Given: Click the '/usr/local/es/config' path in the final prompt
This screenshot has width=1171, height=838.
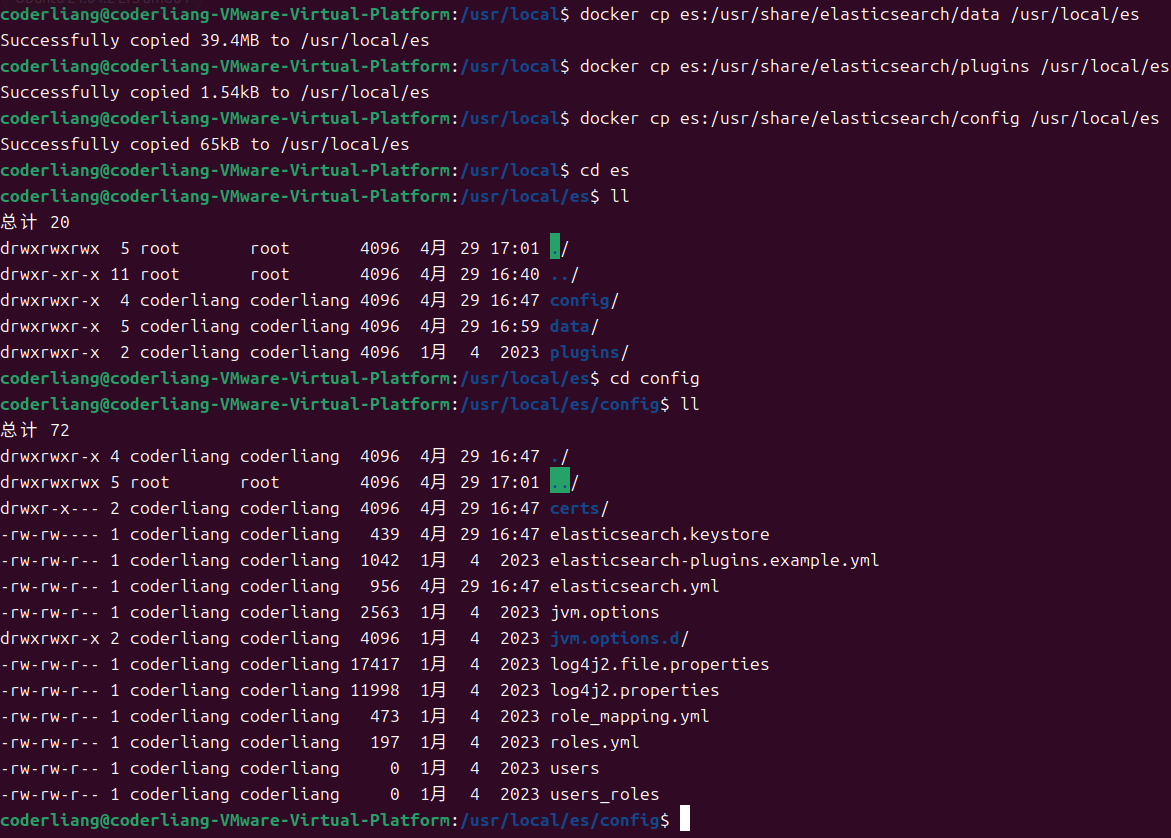Looking at the screenshot, I should [560, 821].
